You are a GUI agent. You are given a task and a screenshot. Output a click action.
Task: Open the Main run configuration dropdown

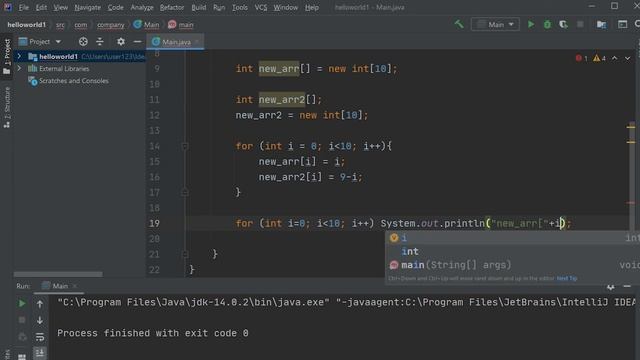tap(495, 24)
